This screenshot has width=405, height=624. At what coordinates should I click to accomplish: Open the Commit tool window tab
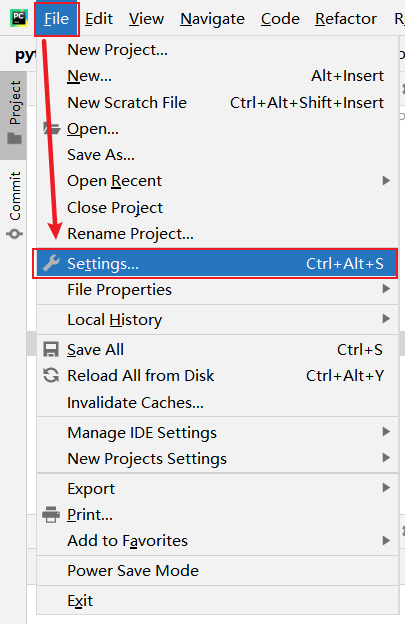[x=15, y=205]
